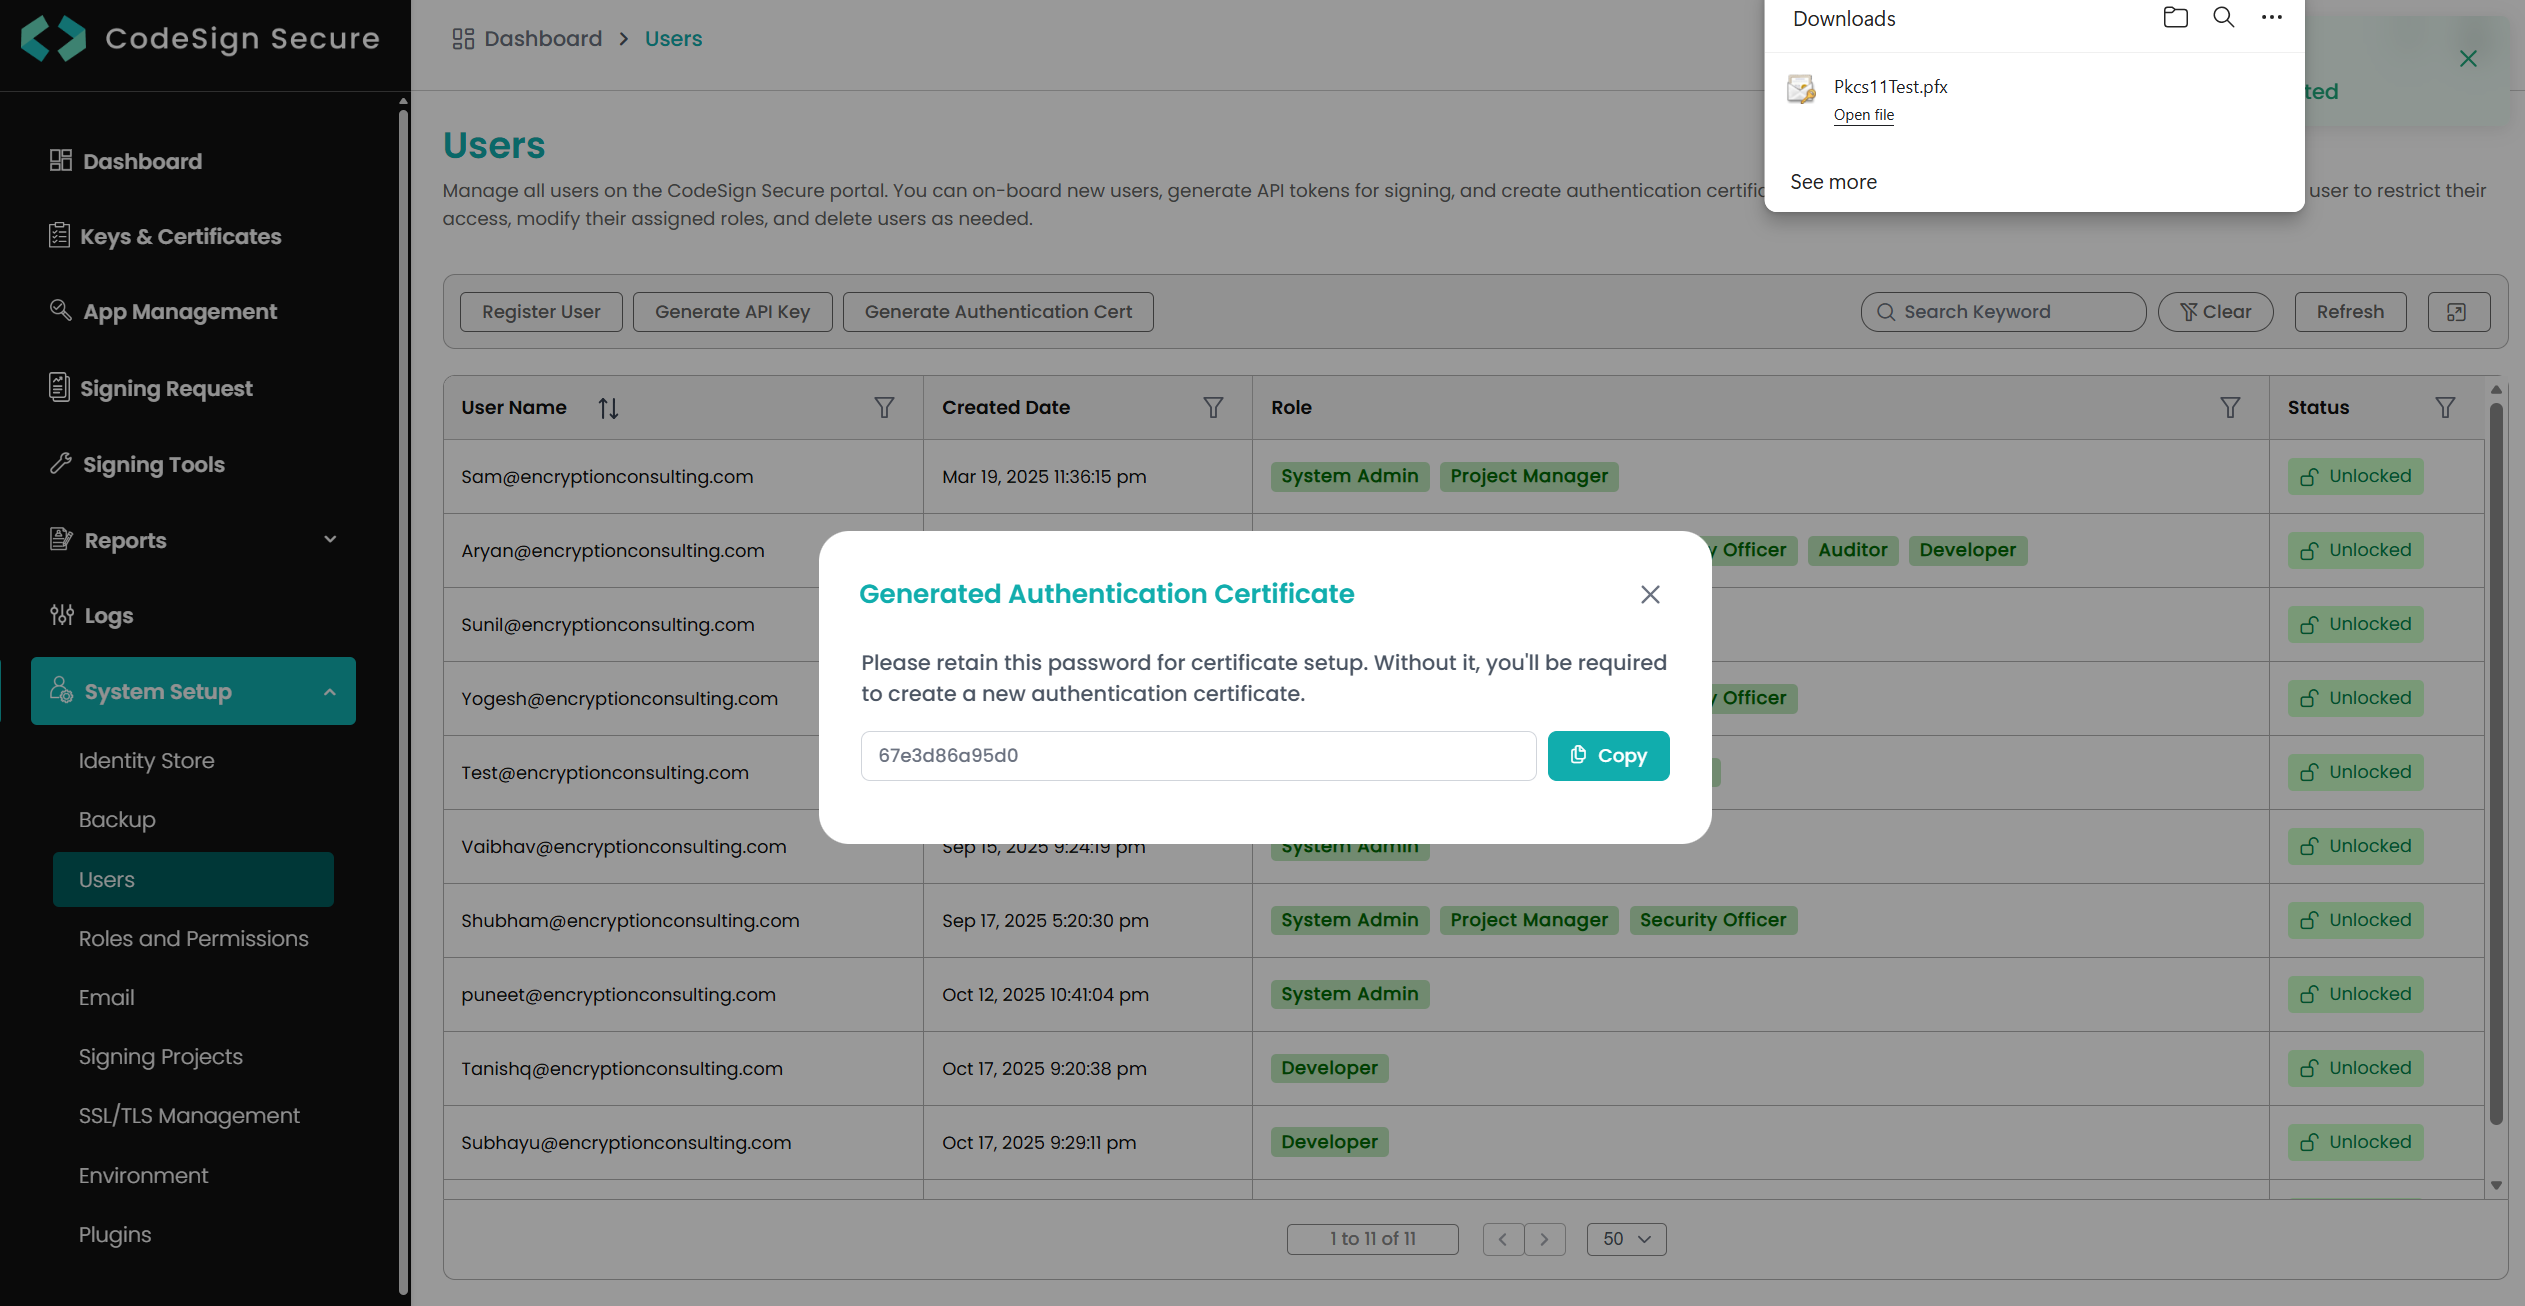The height and width of the screenshot is (1306, 2525).
Task: Open the Downloads folder icon
Action: pos(2174,17)
